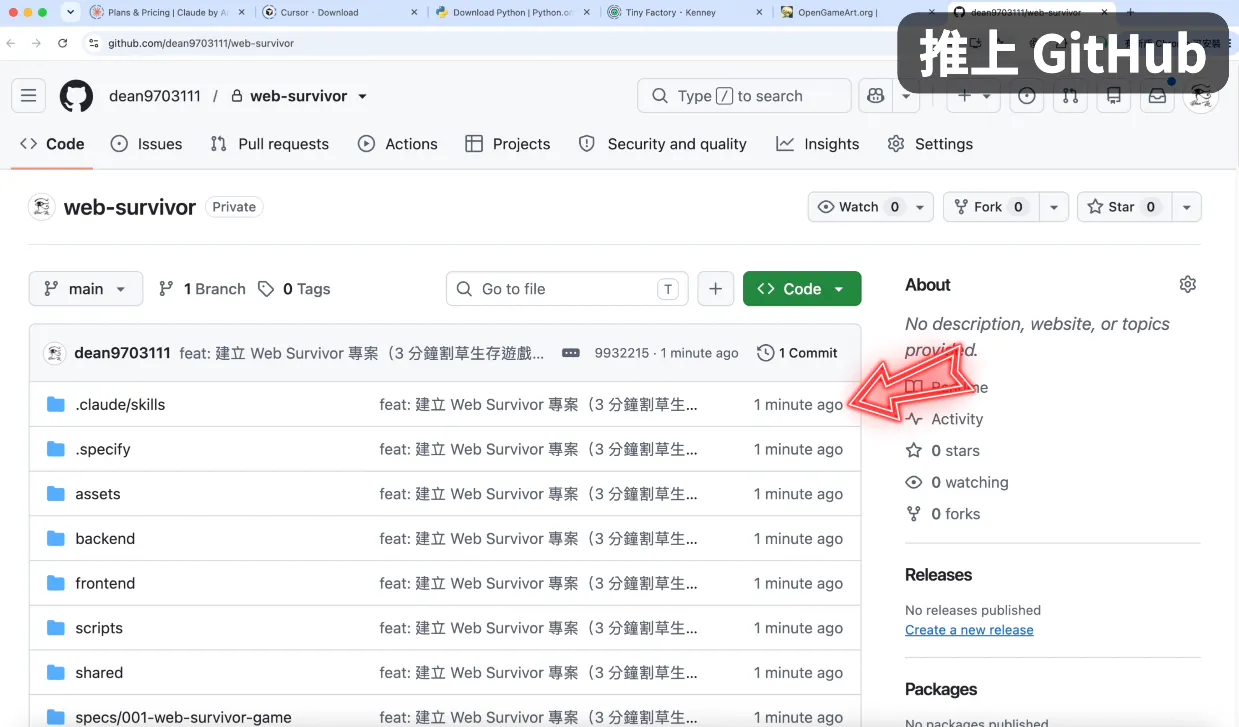
Task: Open the green Code dropdown button
Action: pyautogui.click(x=802, y=289)
